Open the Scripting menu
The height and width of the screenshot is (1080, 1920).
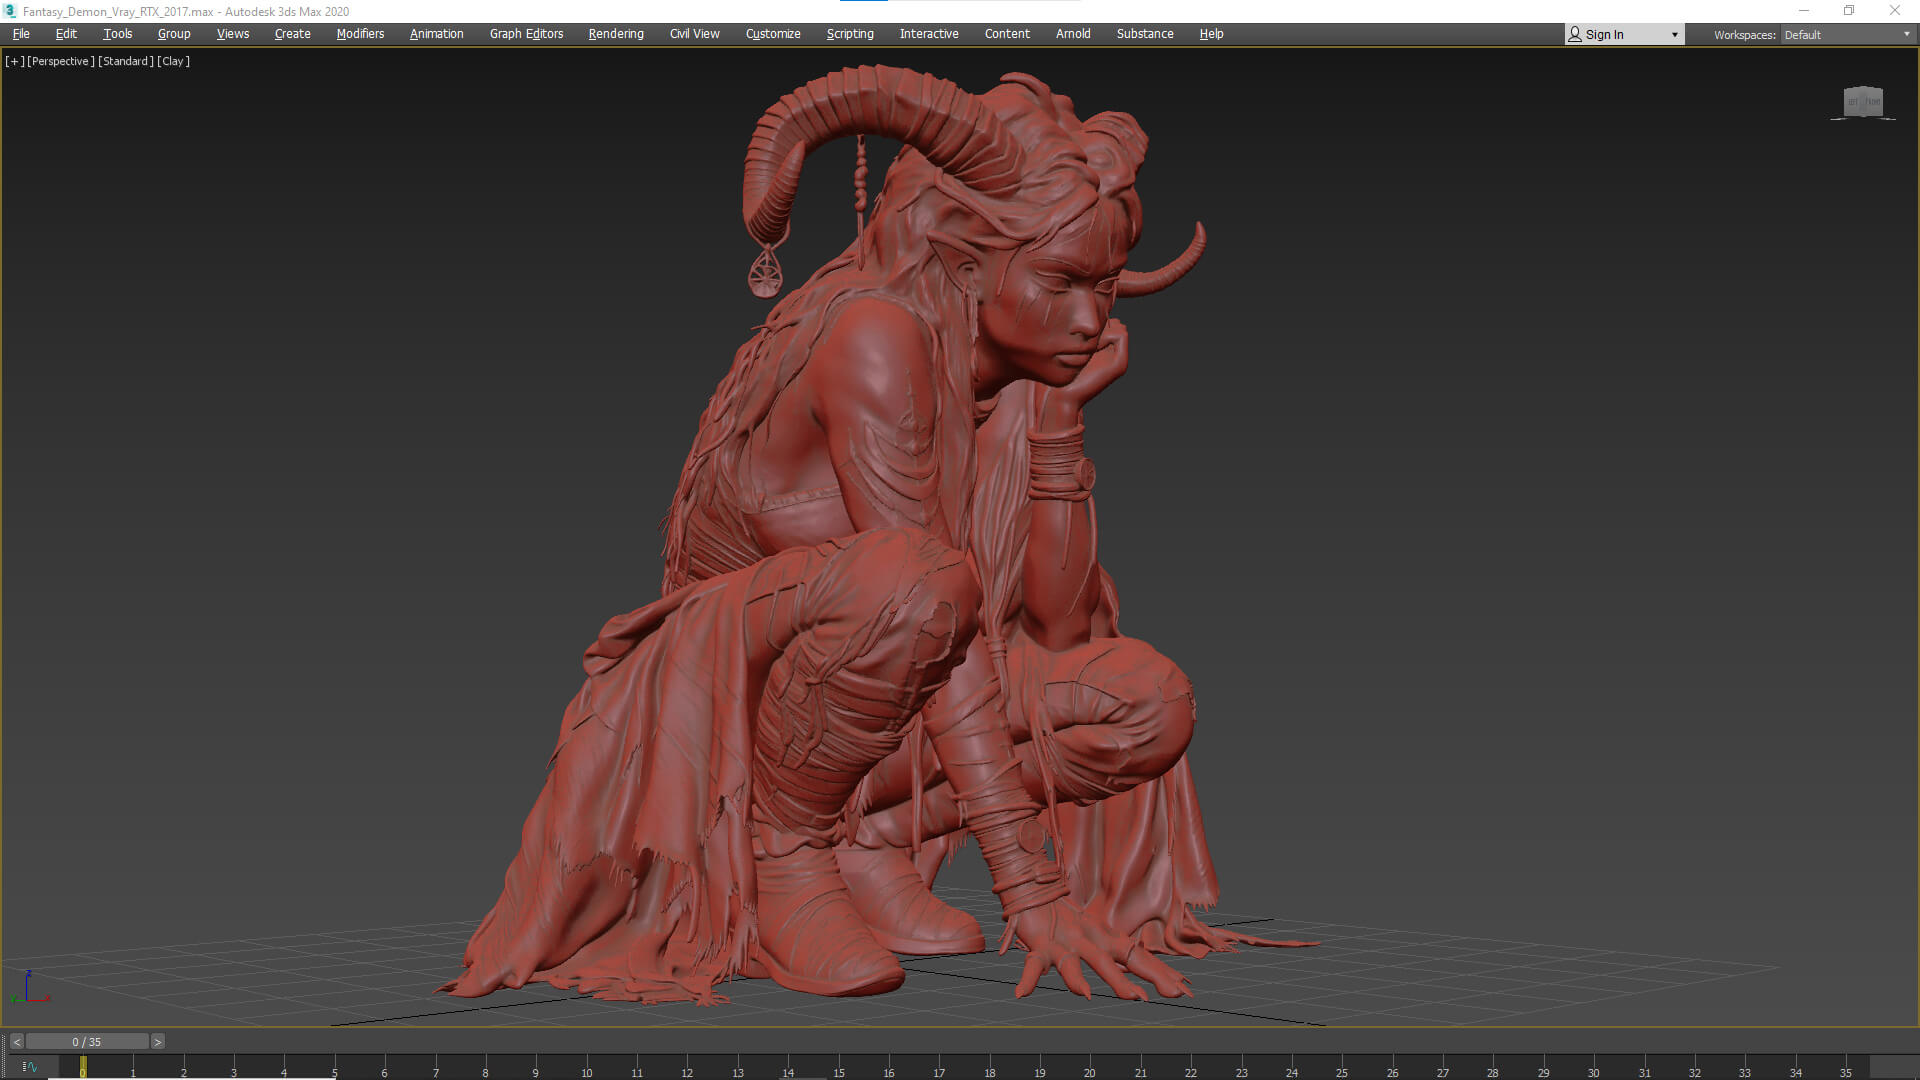click(x=850, y=34)
